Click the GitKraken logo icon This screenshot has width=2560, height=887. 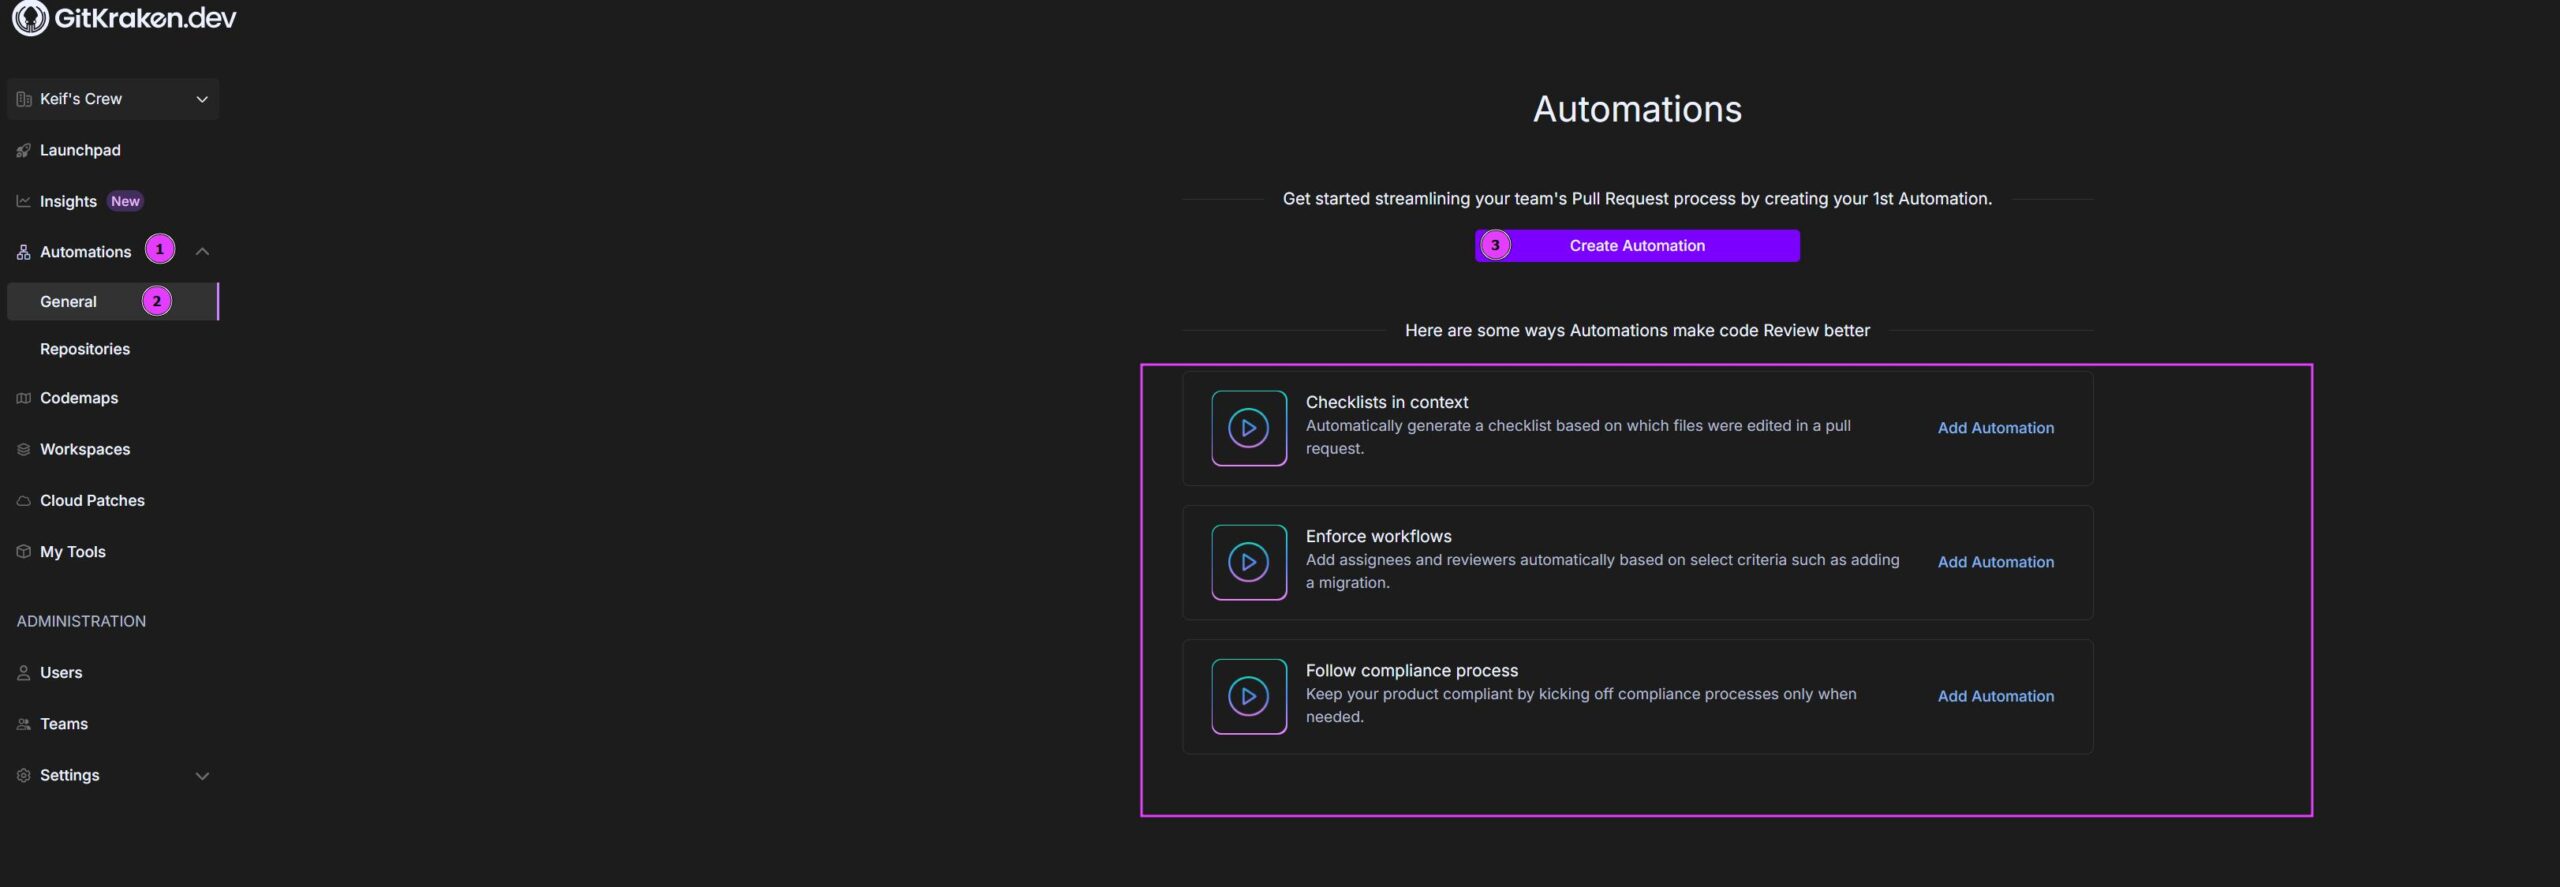(x=30, y=18)
